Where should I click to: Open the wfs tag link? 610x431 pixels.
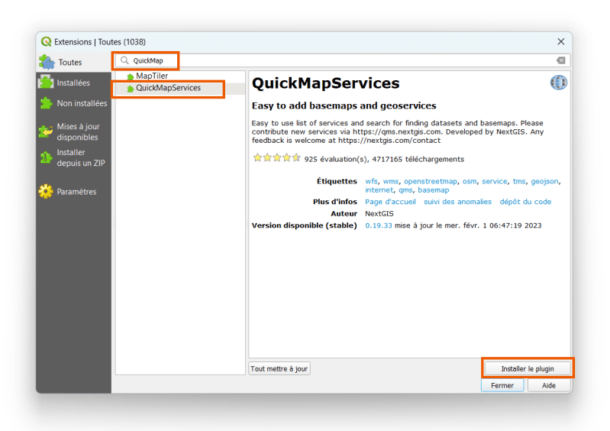371,181
